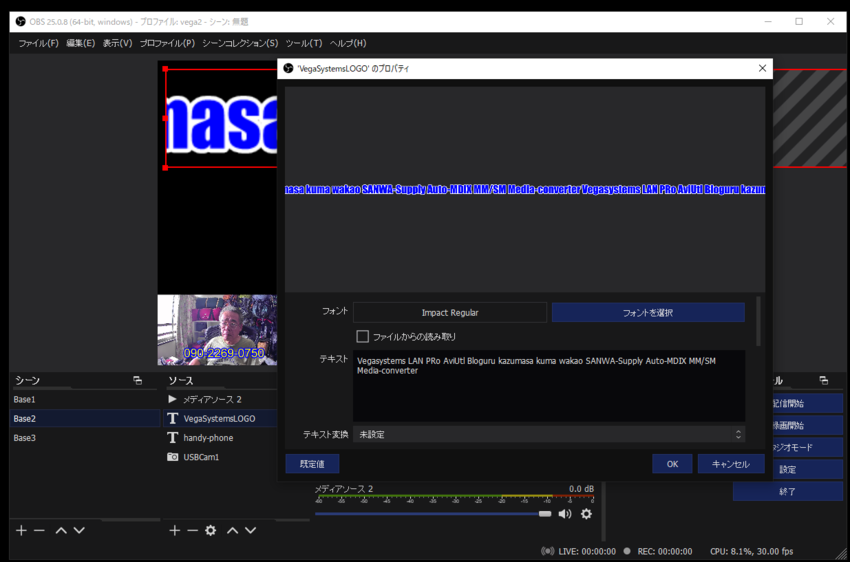Screen dimensions: 850x562
Task: Add a new source with plus icon
Action: coord(175,531)
